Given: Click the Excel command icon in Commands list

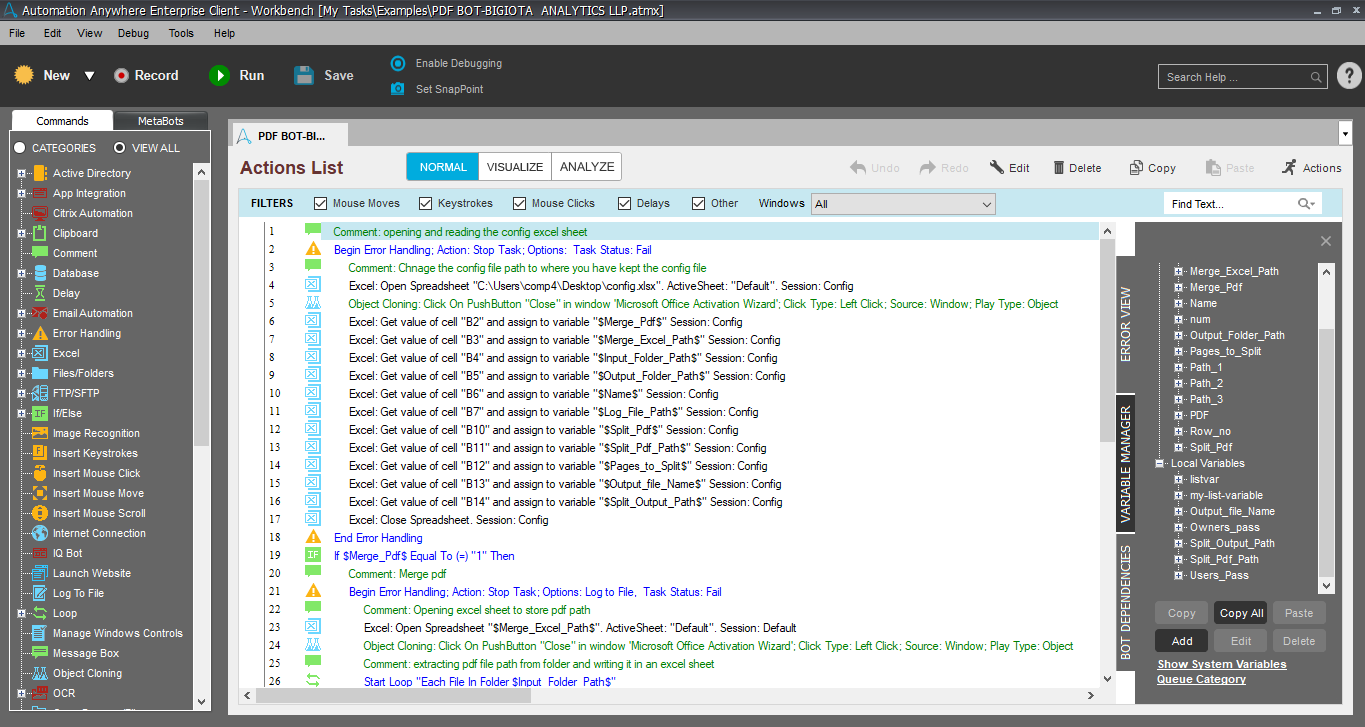Looking at the screenshot, I should pyautogui.click(x=40, y=353).
